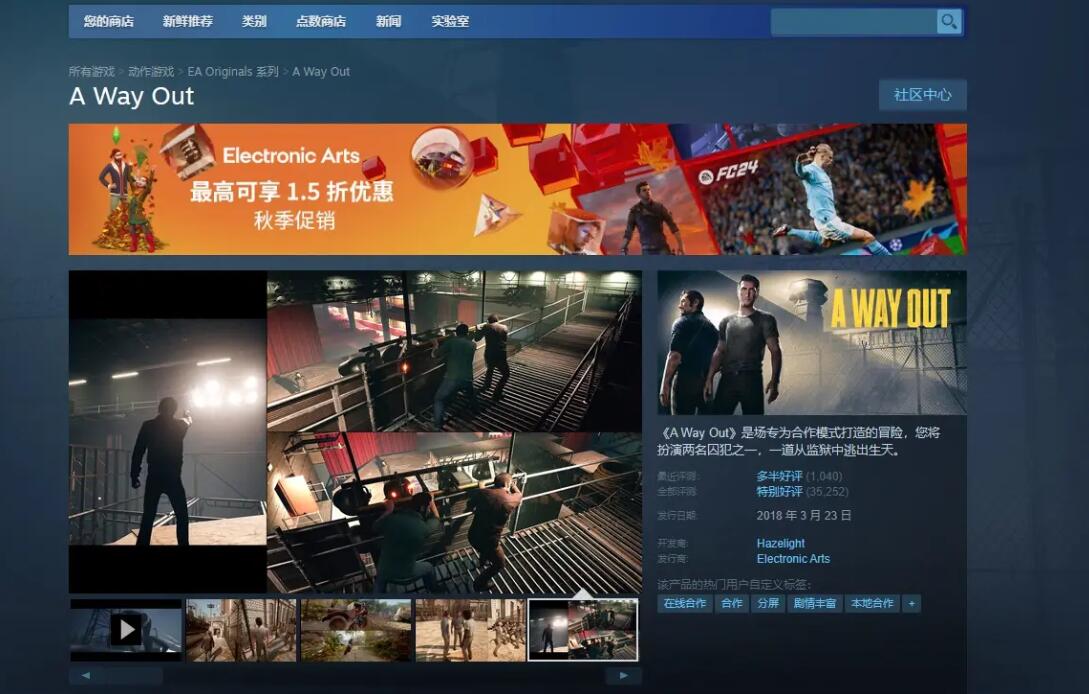This screenshot has height=694, width=1089.
Task: Open the 多半好评 recent reviews link
Action: 779,477
